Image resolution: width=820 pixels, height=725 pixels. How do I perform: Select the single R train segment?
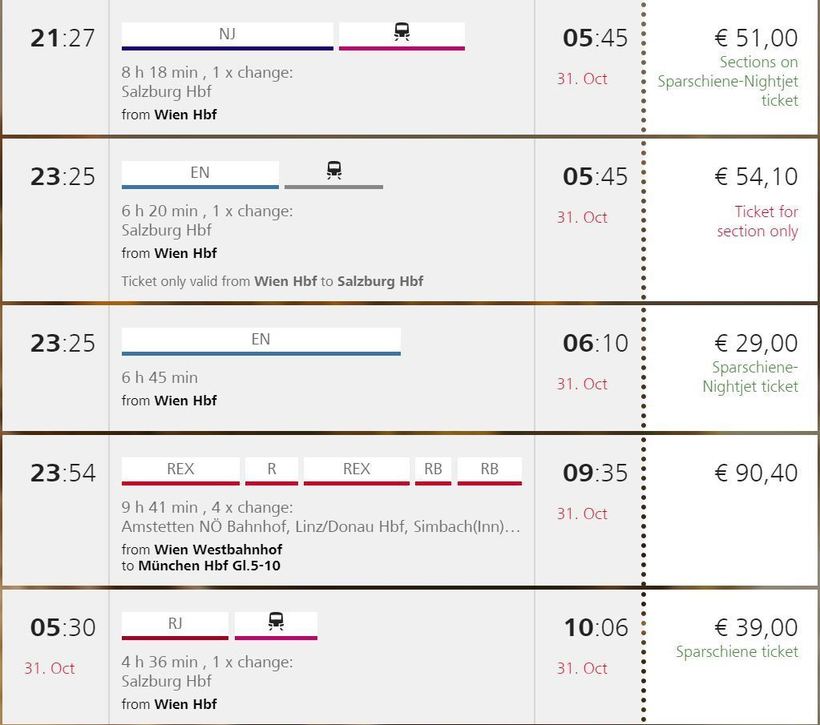tap(271, 469)
